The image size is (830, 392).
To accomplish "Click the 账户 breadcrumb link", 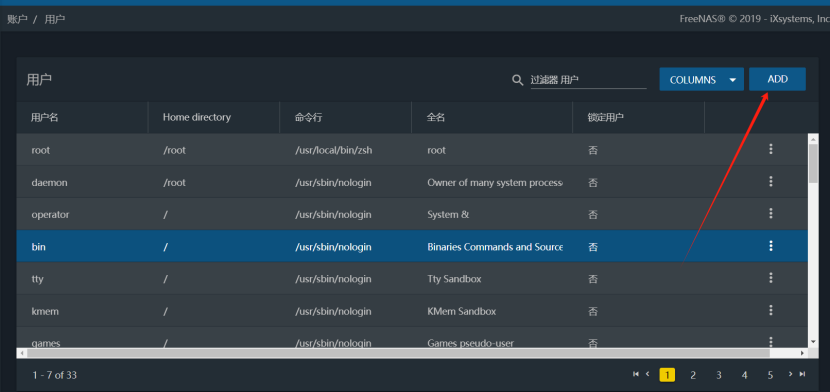I will pyautogui.click(x=17, y=20).
